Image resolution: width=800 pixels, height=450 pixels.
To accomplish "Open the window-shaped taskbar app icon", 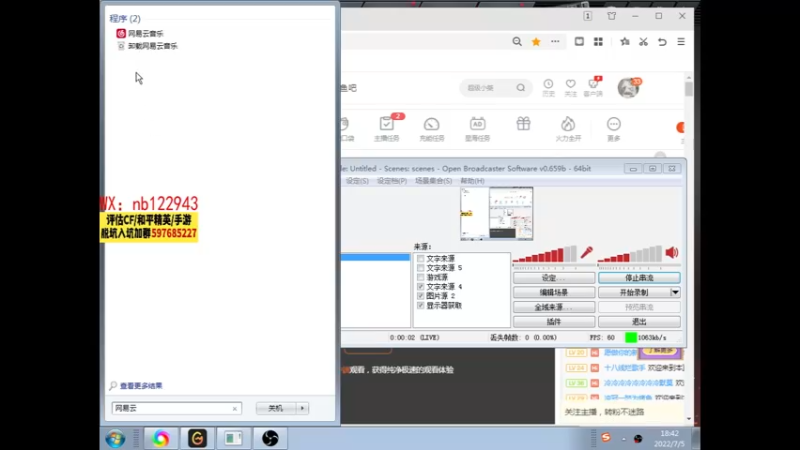I will coord(234,438).
